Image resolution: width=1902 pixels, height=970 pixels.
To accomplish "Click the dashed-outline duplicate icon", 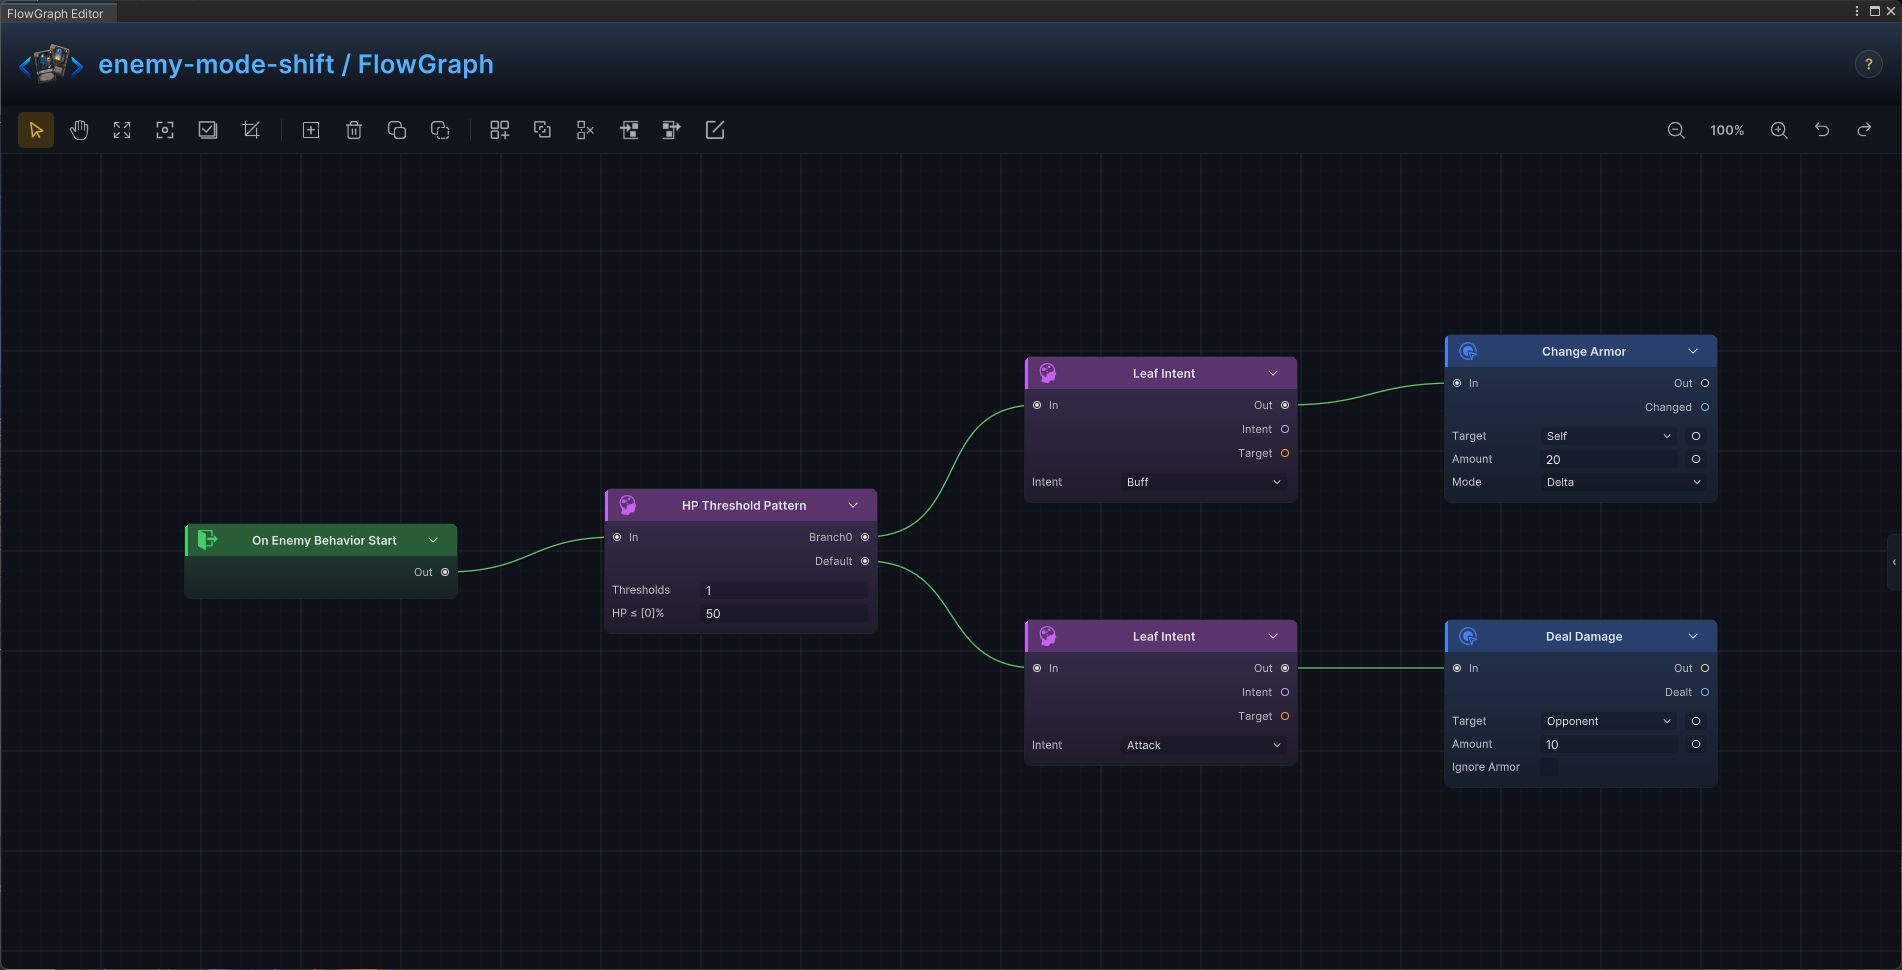I will point(440,130).
